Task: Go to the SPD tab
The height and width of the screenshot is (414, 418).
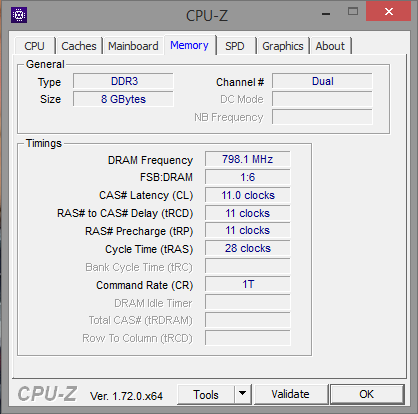Action: click(235, 46)
